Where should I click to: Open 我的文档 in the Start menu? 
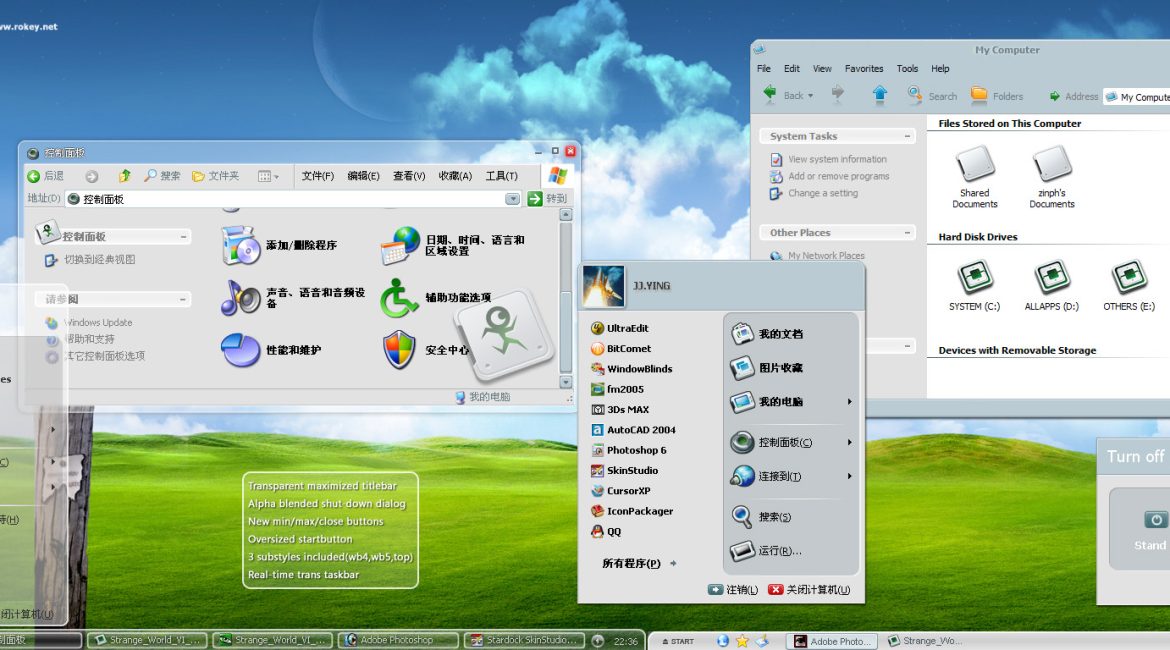(766, 334)
